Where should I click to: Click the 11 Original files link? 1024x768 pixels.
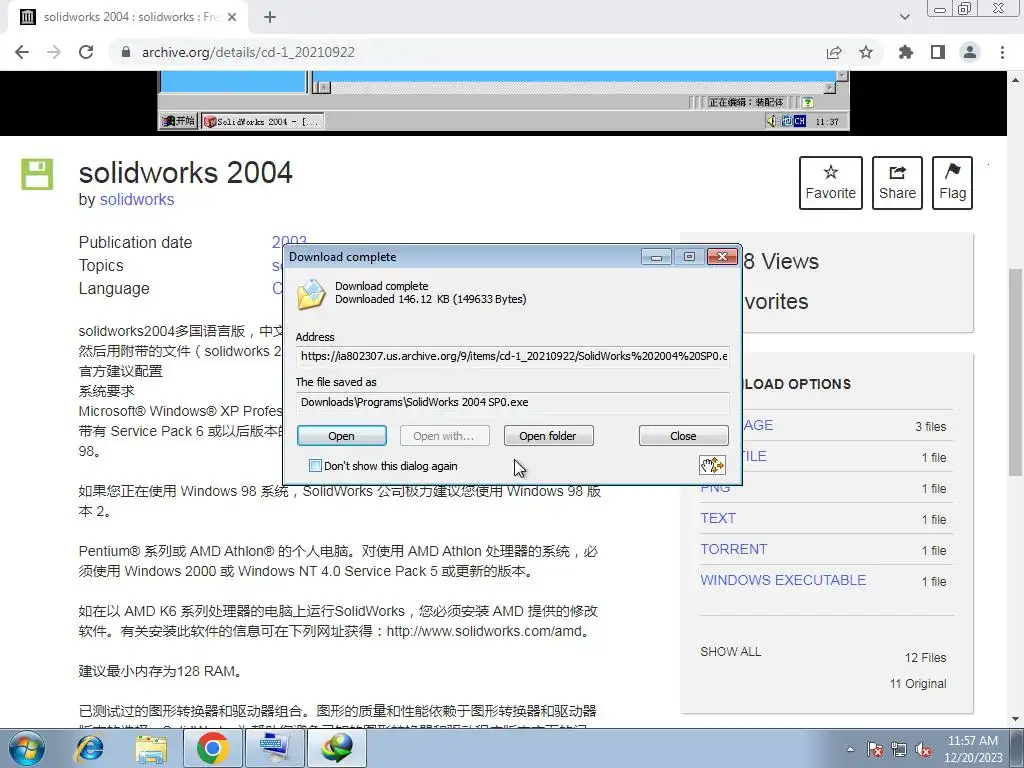pyautogui.click(x=918, y=684)
